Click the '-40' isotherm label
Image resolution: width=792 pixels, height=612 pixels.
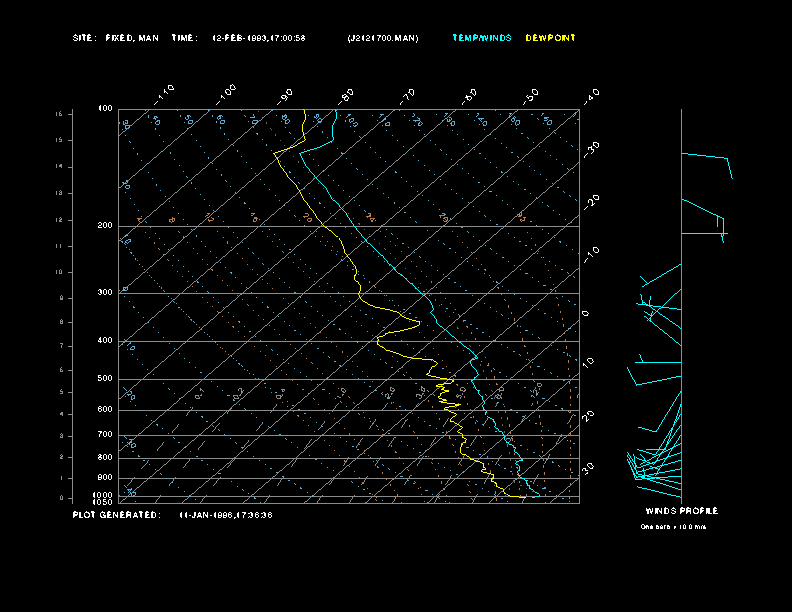tap(591, 96)
